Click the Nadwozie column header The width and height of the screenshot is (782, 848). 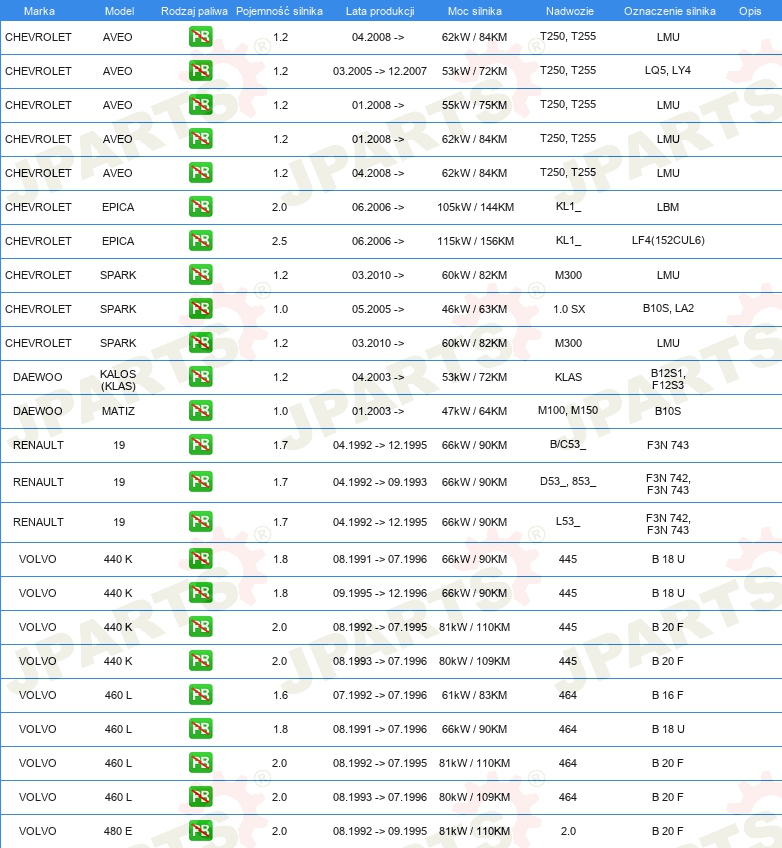[569, 11]
